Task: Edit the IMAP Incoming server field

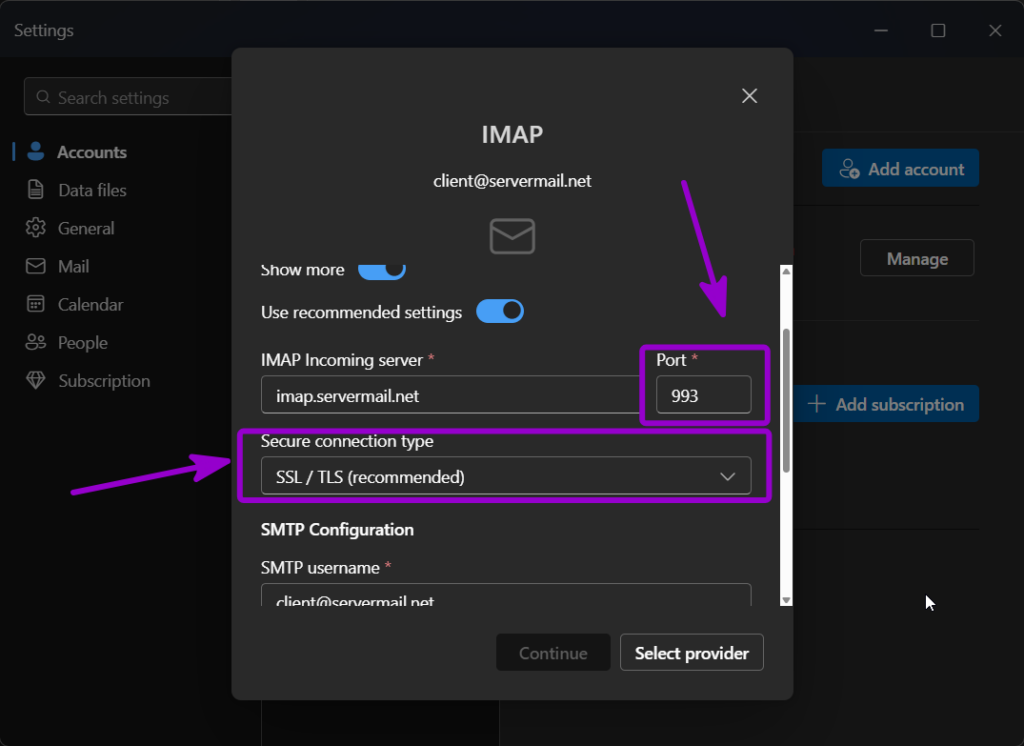Action: point(451,395)
